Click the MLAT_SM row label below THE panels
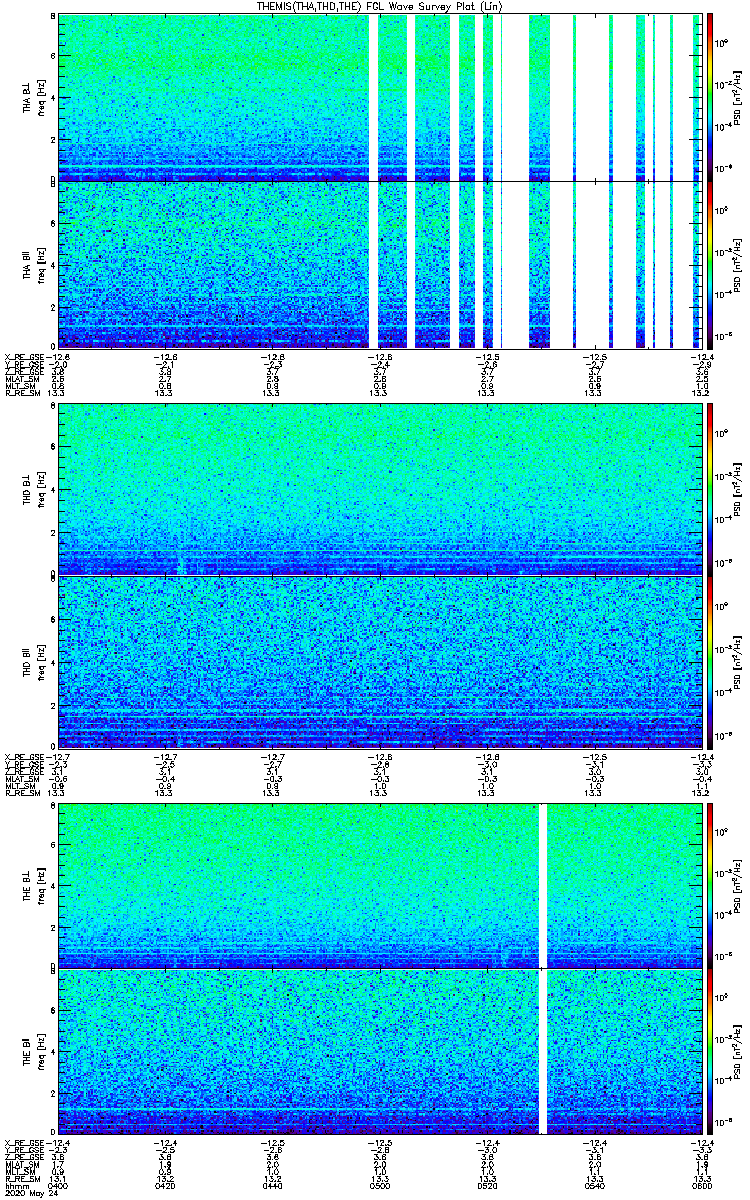The width and height of the screenshot is (750, 1200). pos(20,1166)
